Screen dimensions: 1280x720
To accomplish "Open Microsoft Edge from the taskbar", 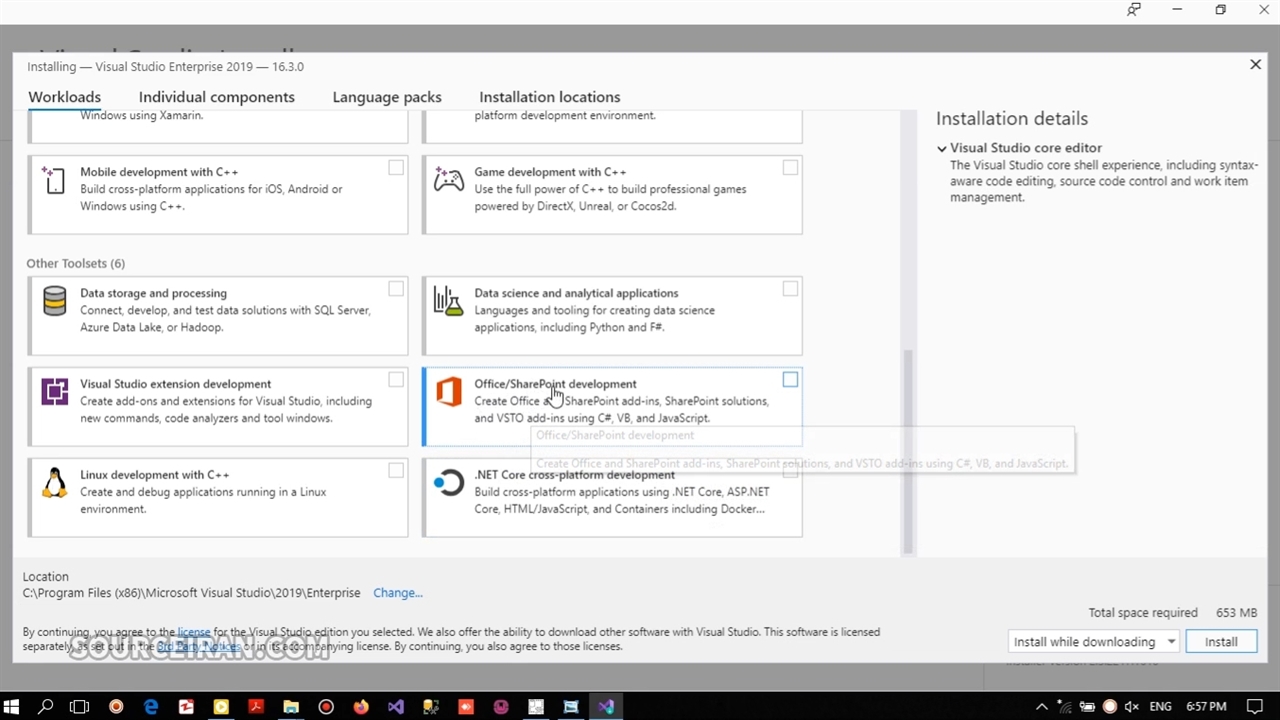I will click(x=151, y=706).
